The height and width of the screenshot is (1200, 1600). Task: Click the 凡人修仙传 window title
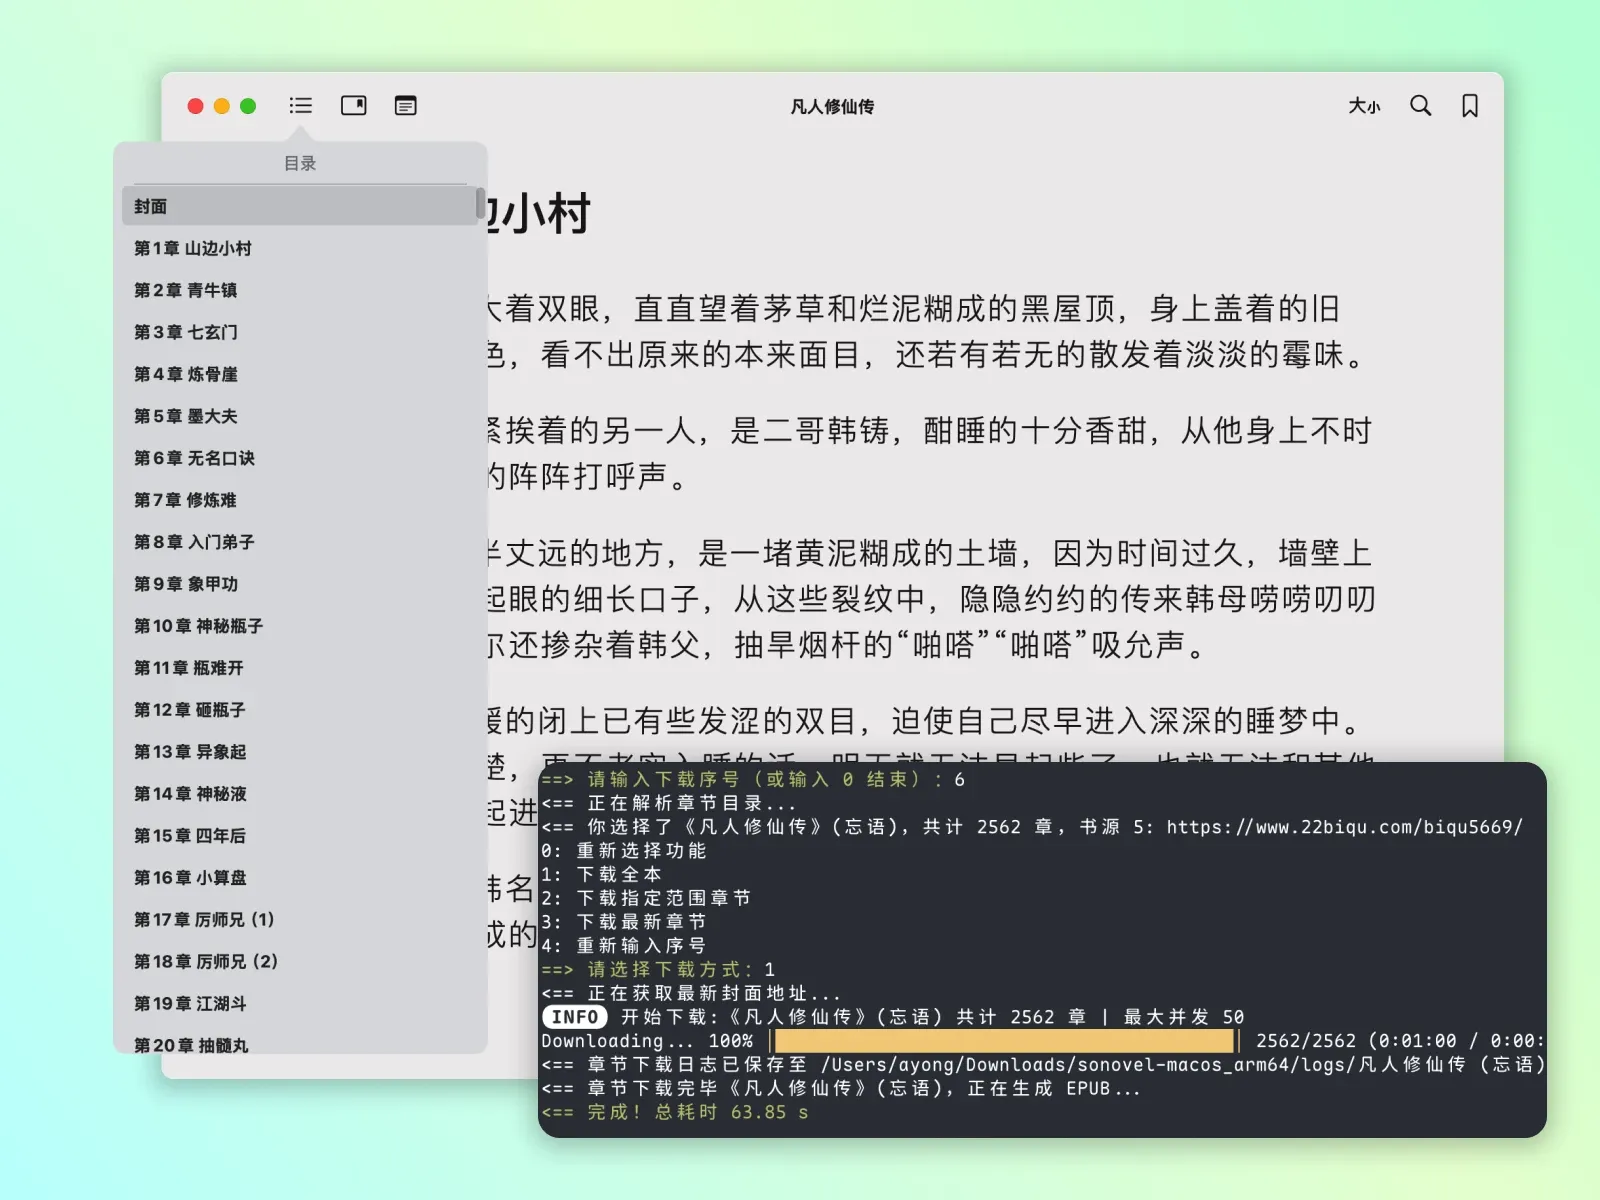click(x=832, y=106)
